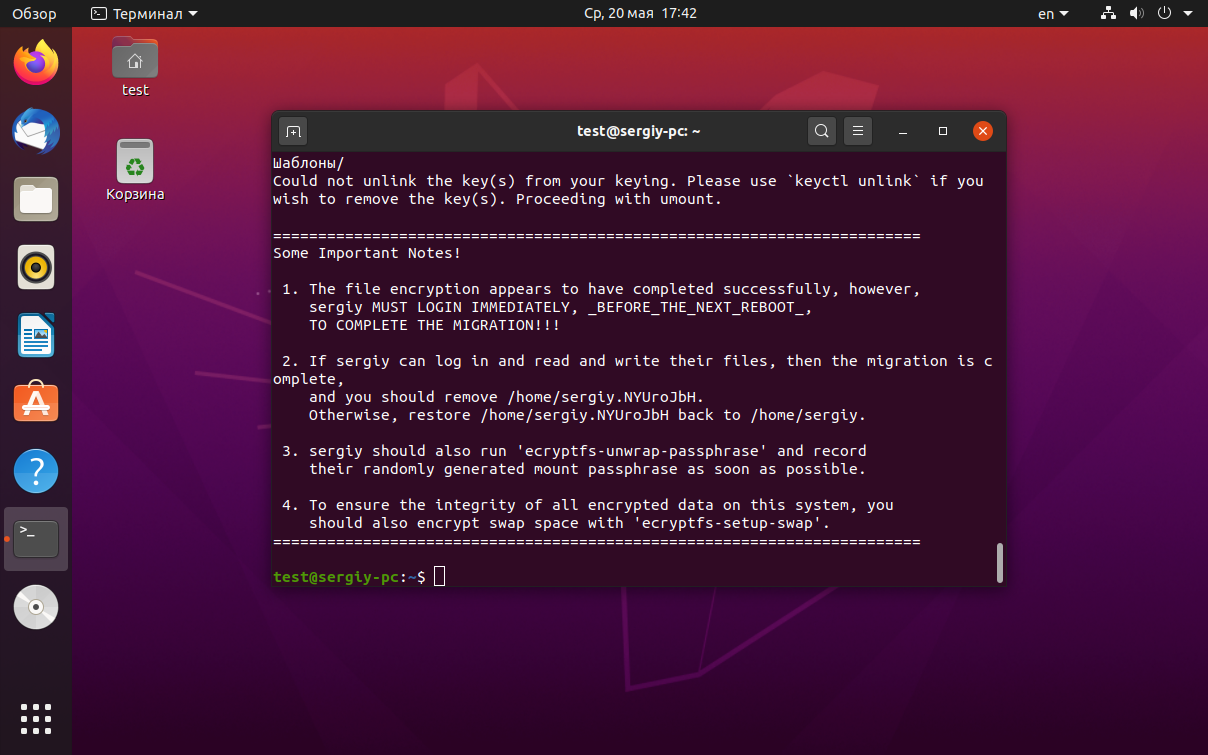Click the terminal vertical scrollbar

coord(999,562)
